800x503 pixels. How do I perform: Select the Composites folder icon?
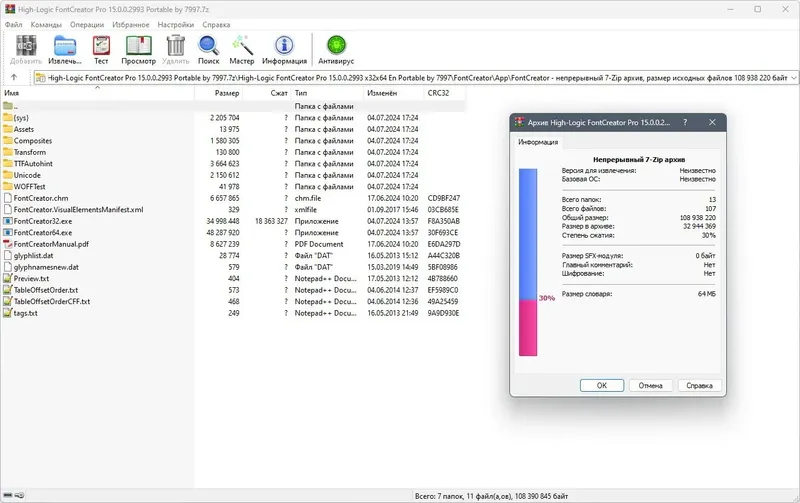point(8,140)
